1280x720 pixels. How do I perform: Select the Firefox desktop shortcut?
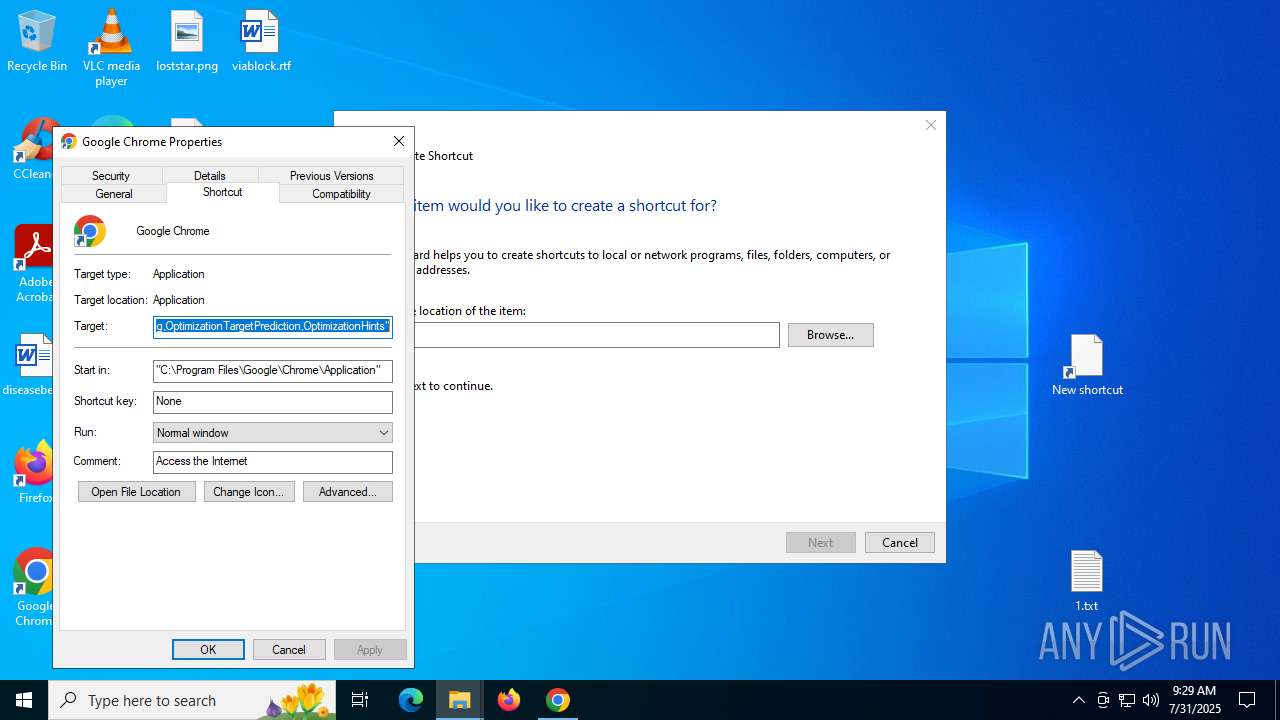[x=33, y=474]
